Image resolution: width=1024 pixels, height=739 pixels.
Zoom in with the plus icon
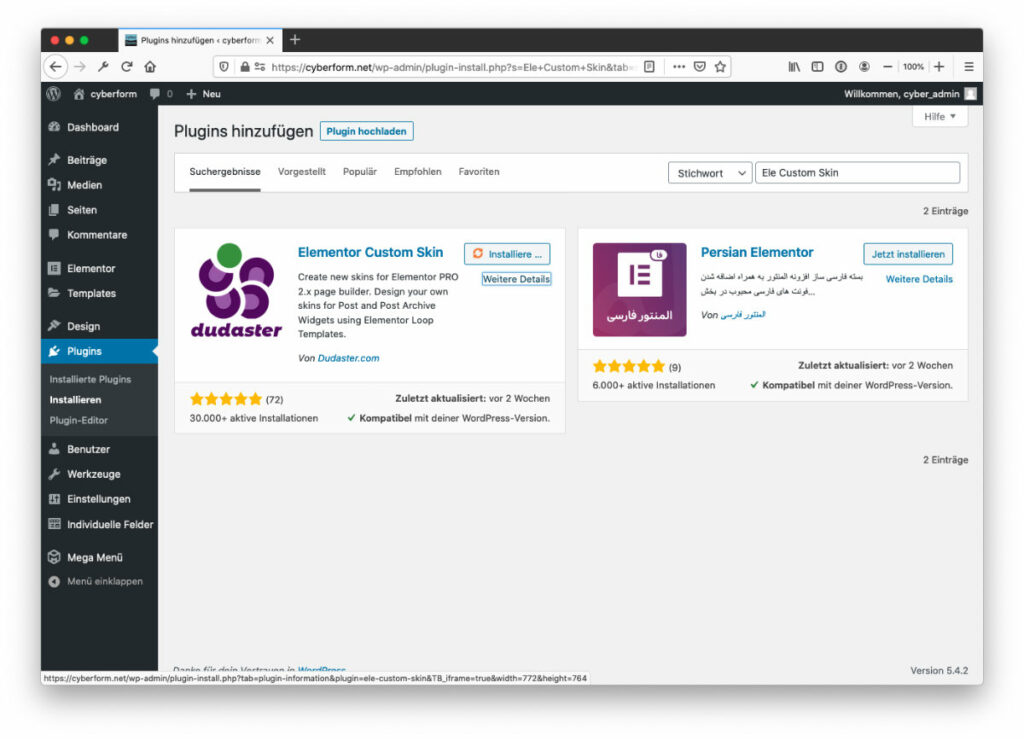pyautogui.click(x=939, y=67)
